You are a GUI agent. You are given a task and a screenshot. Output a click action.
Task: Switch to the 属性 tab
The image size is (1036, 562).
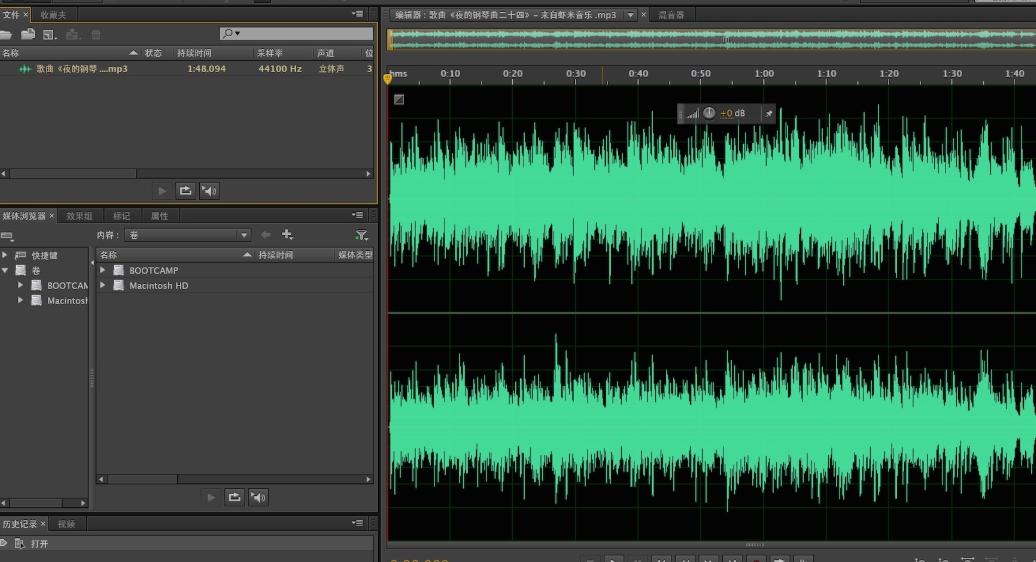coord(159,216)
